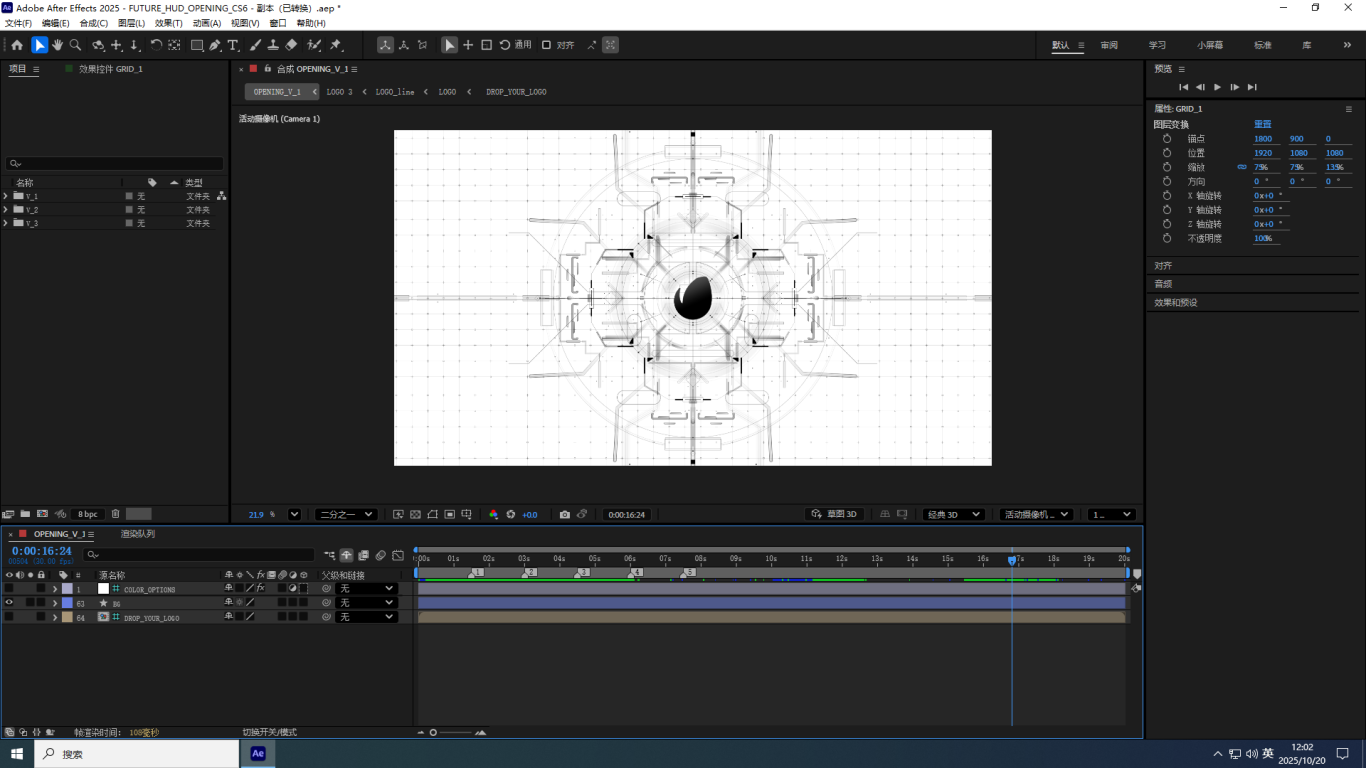The height and width of the screenshot is (768, 1366).
Task: Click the 重置 reset link for layer transform
Action: [x=1263, y=124]
